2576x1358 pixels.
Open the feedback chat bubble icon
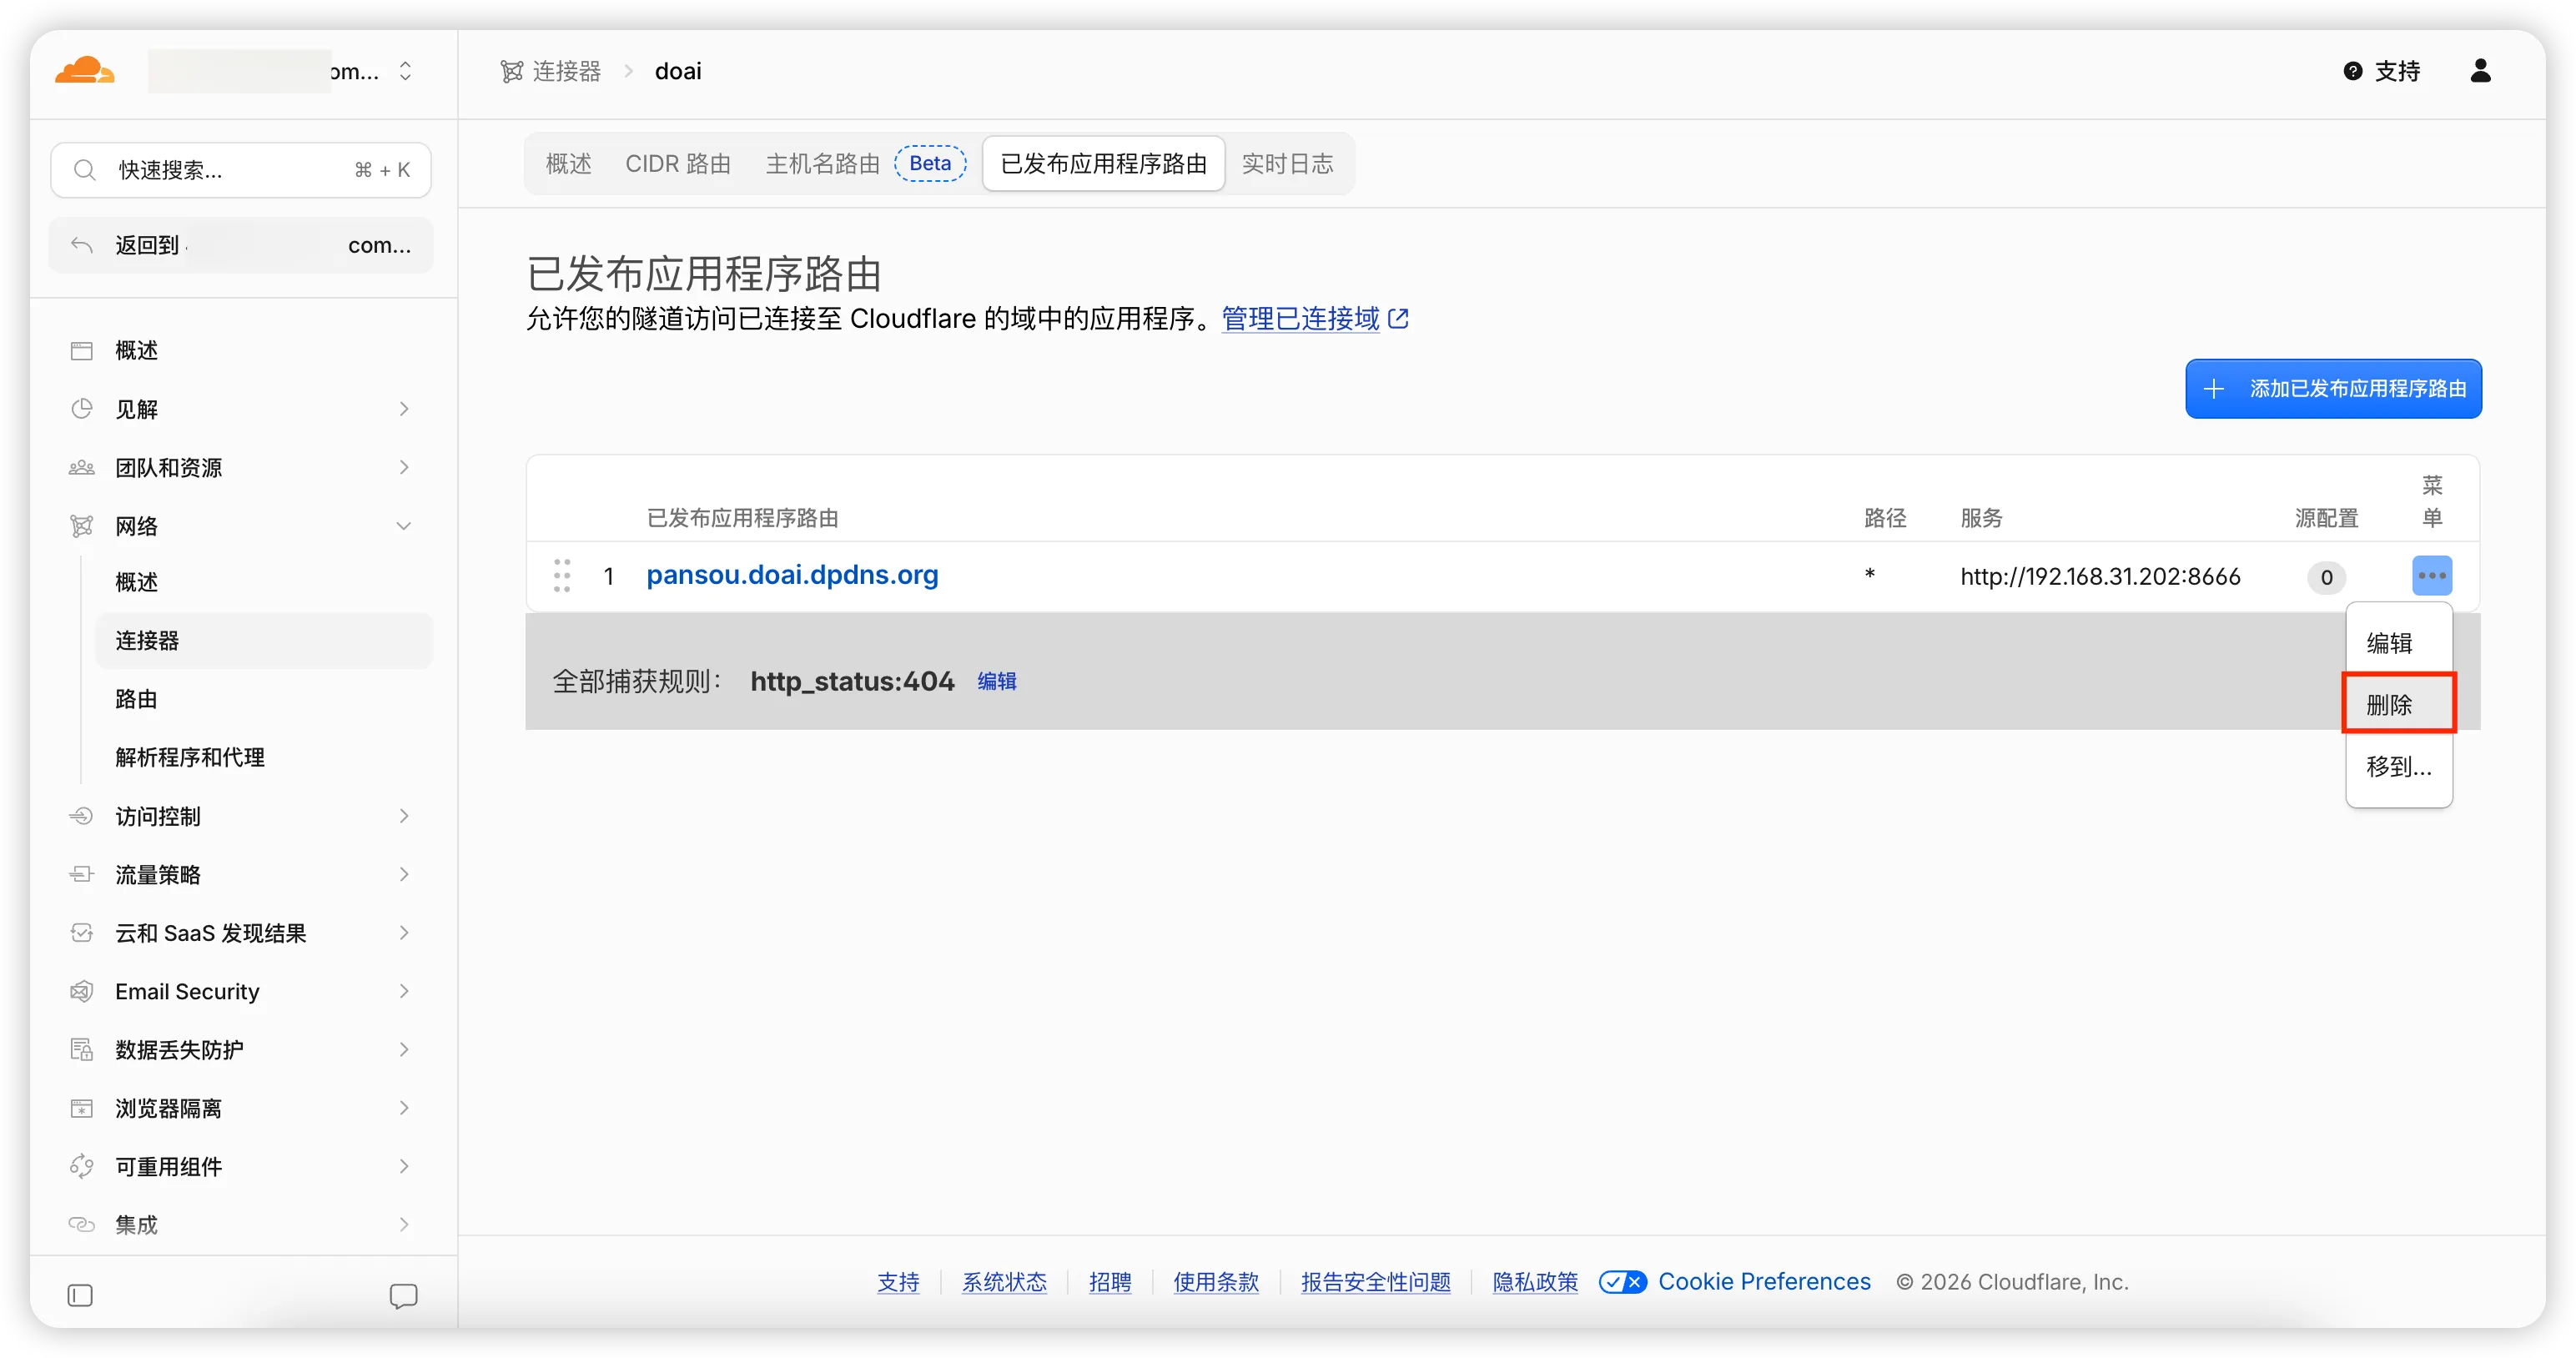(x=403, y=1296)
